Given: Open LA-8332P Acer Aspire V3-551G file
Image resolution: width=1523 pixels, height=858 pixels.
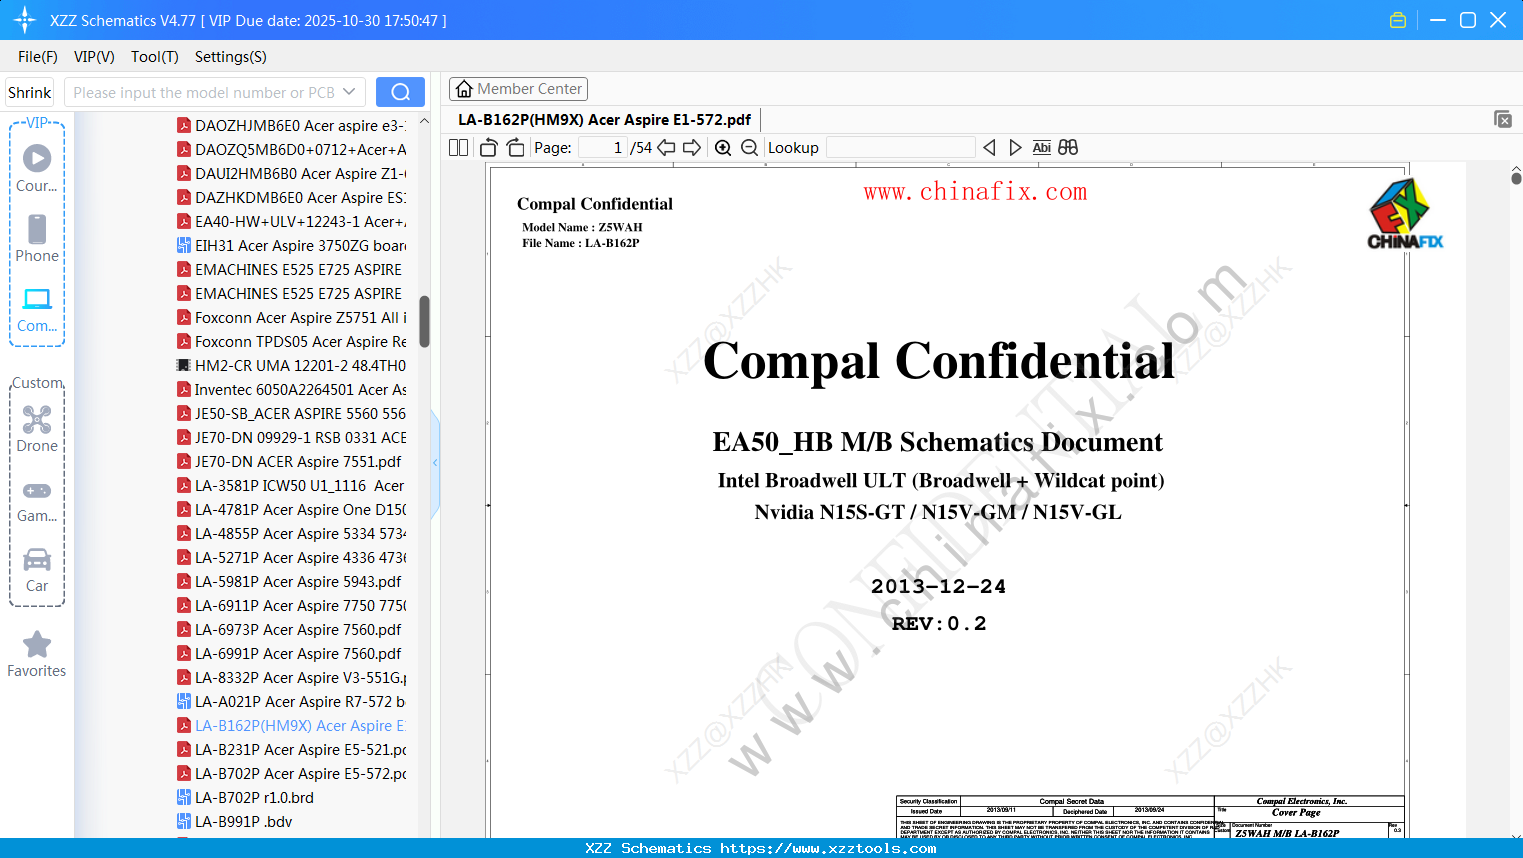Looking at the screenshot, I should 291,678.
